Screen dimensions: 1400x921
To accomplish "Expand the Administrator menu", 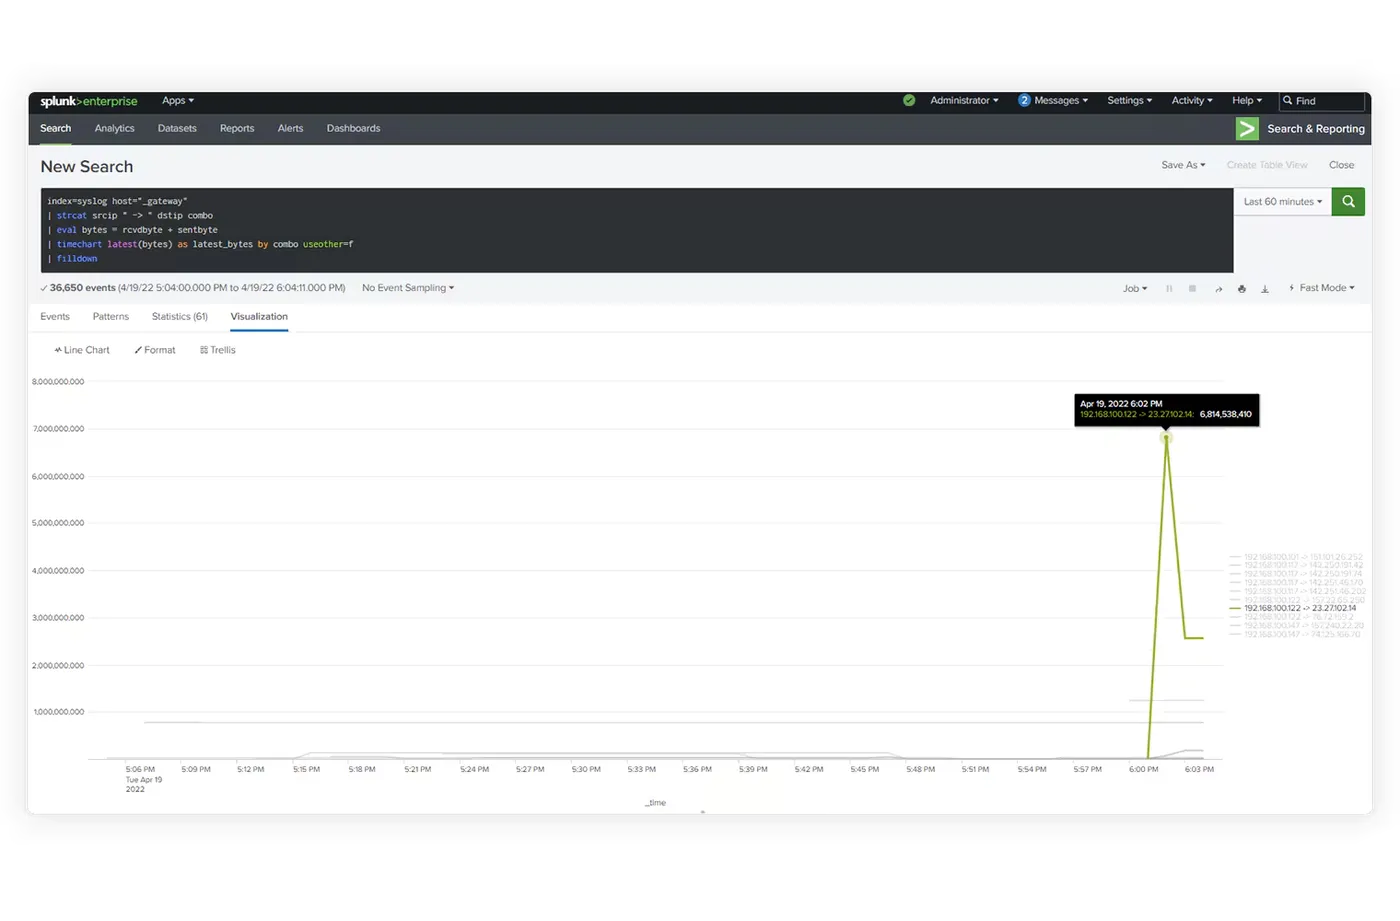I will coord(964,101).
